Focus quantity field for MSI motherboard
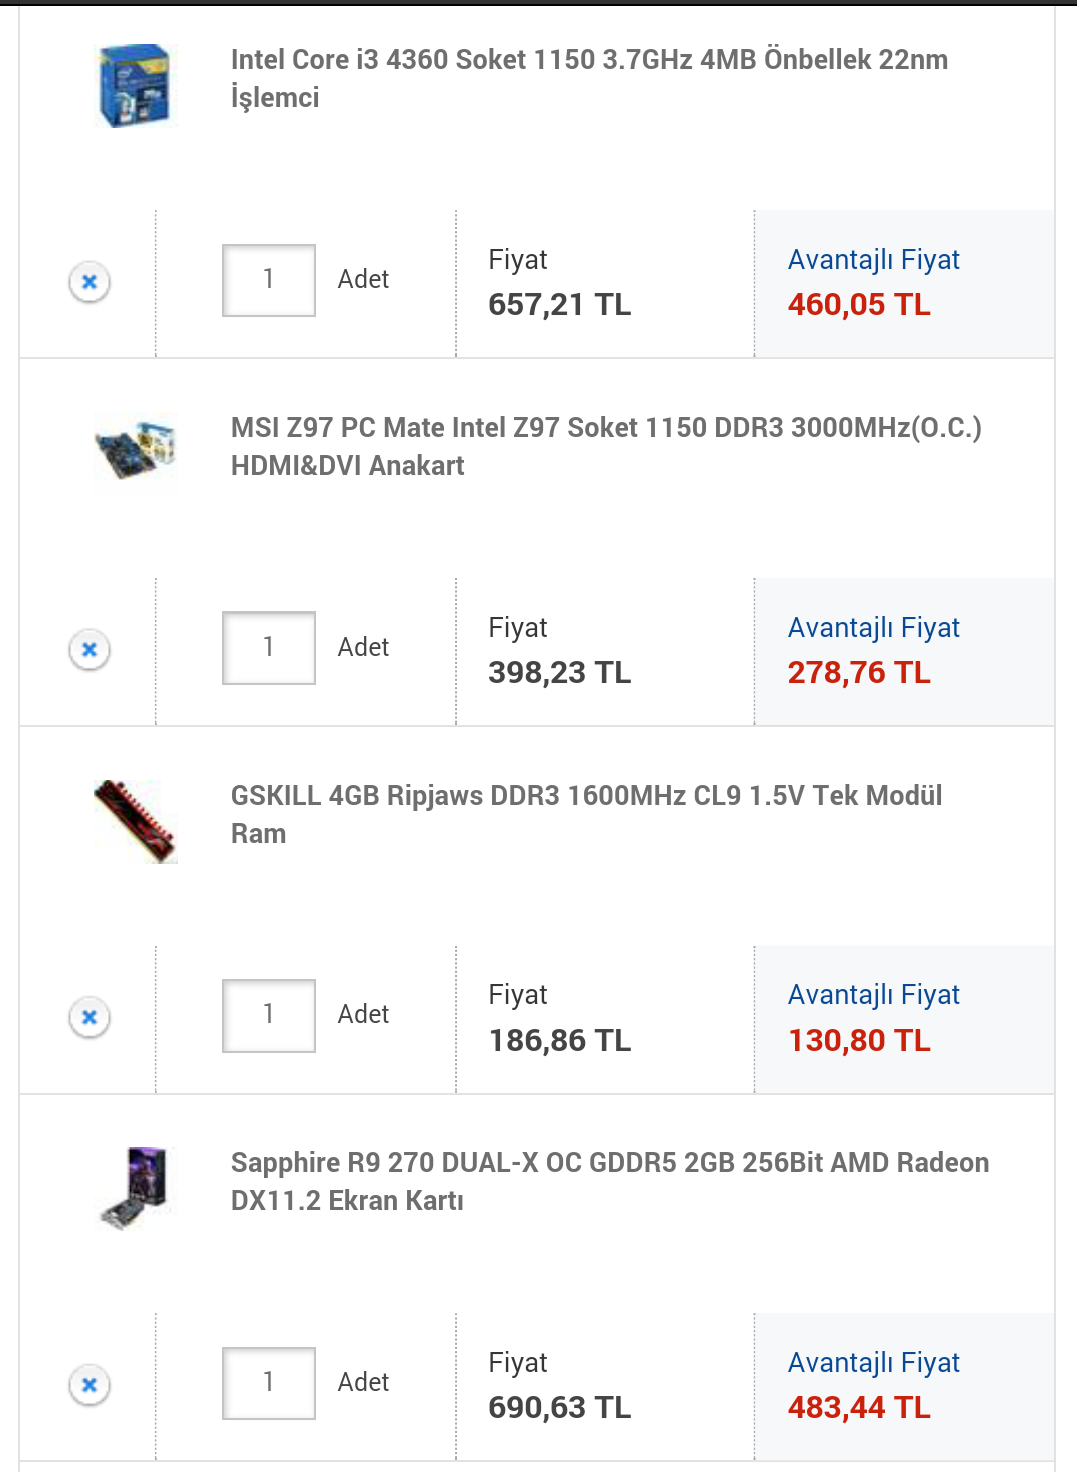 pyautogui.click(x=268, y=648)
